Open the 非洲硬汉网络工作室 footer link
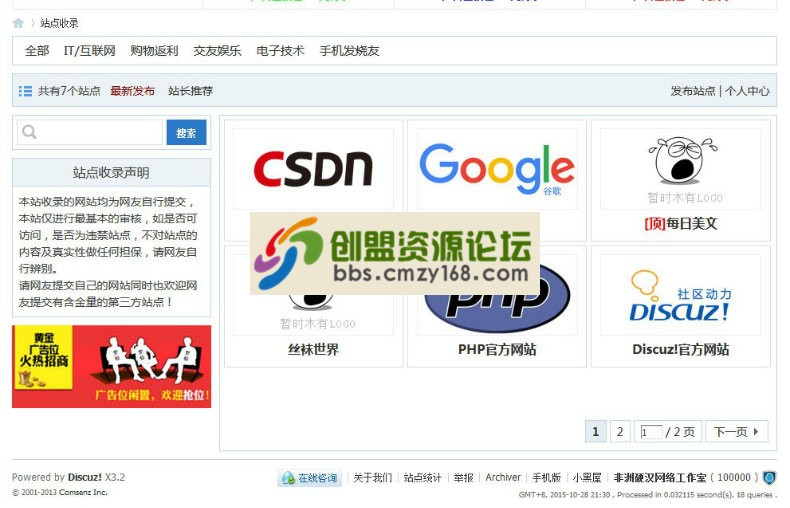This screenshot has height=508, width=790. pos(660,477)
